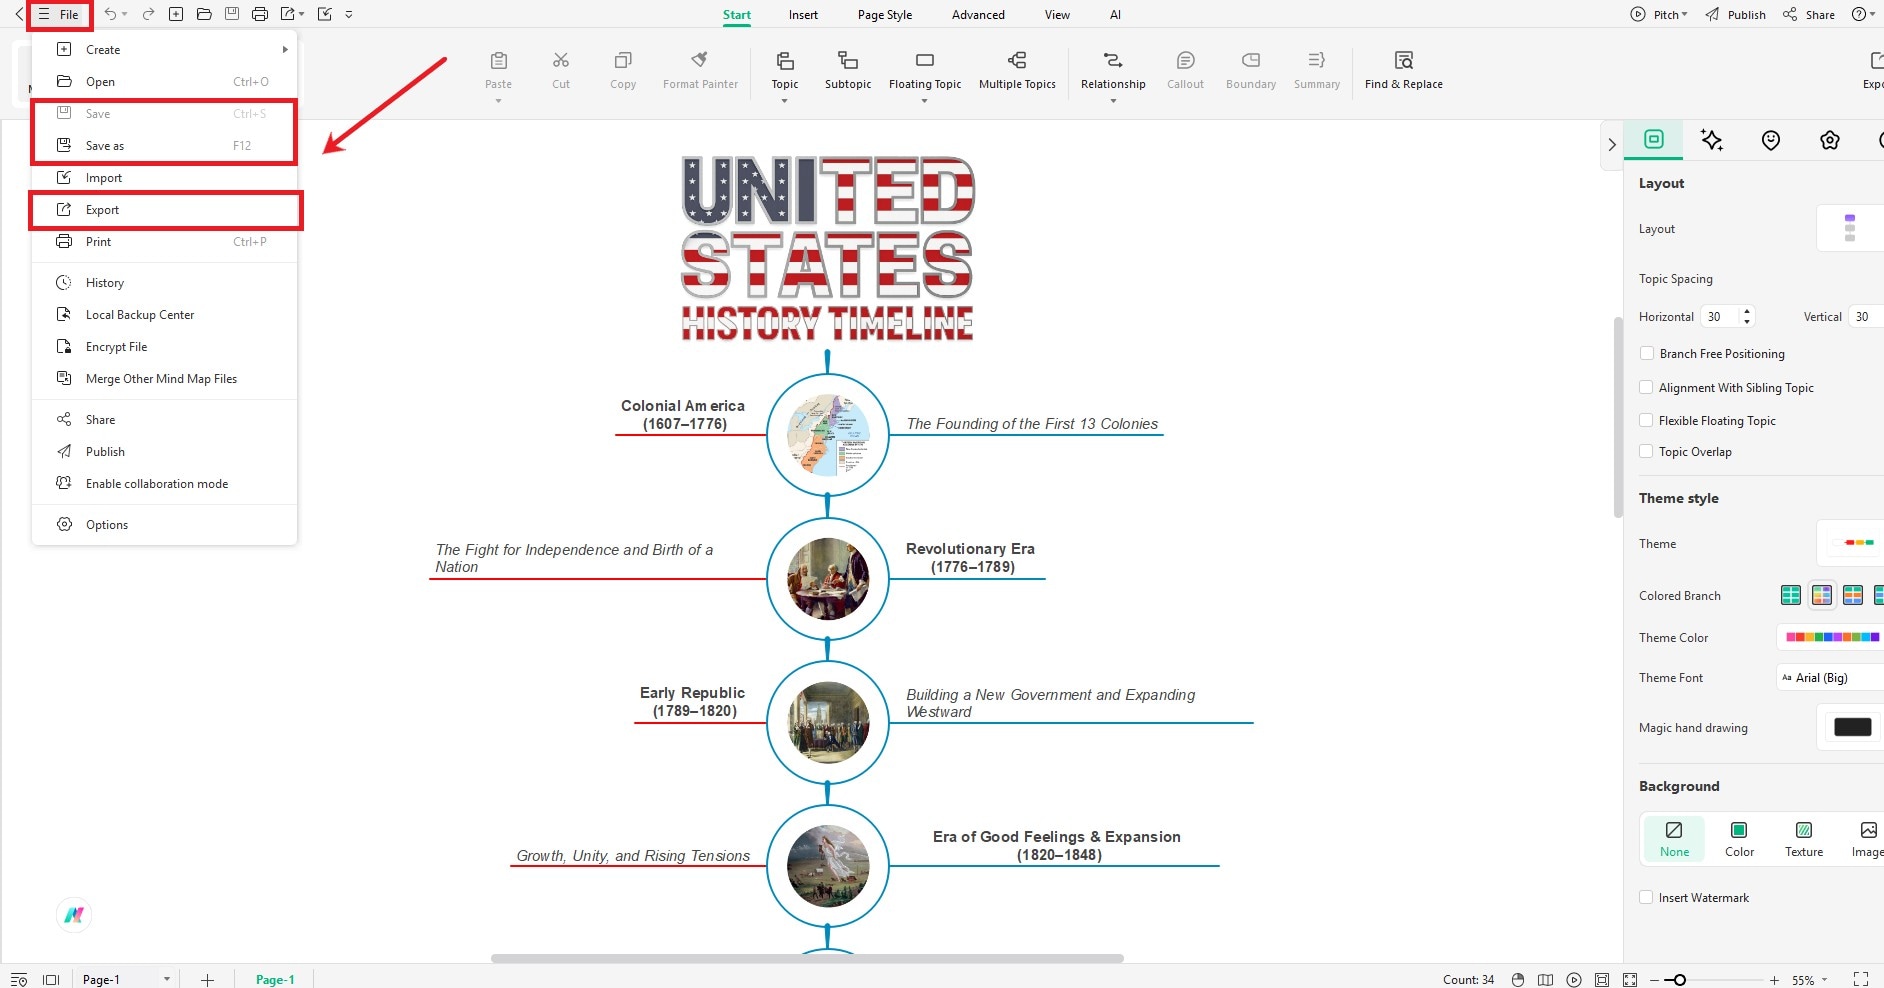
Task: Enable Topic Overlap checkbox
Action: [x=1646, y=451]
